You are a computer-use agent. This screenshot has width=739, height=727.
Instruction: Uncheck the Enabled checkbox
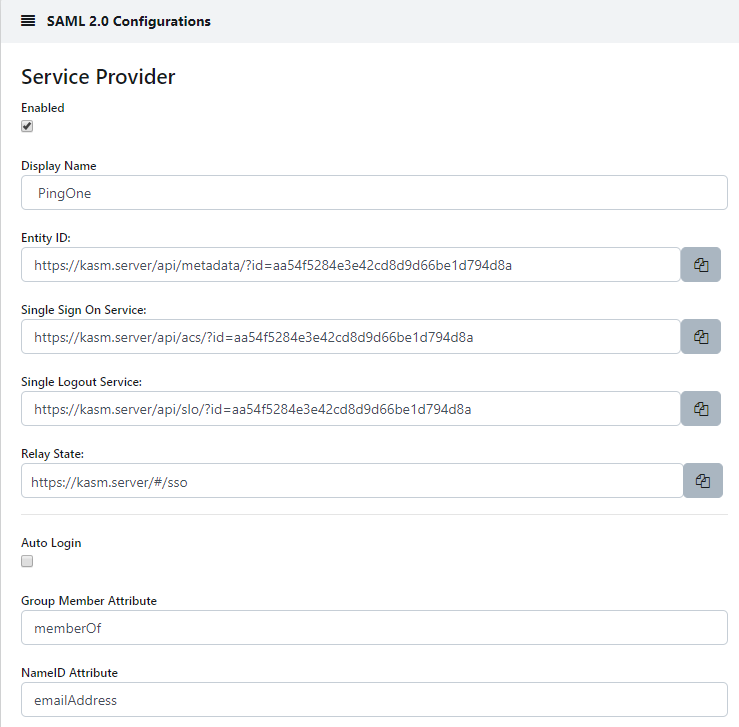click(27, 126)
